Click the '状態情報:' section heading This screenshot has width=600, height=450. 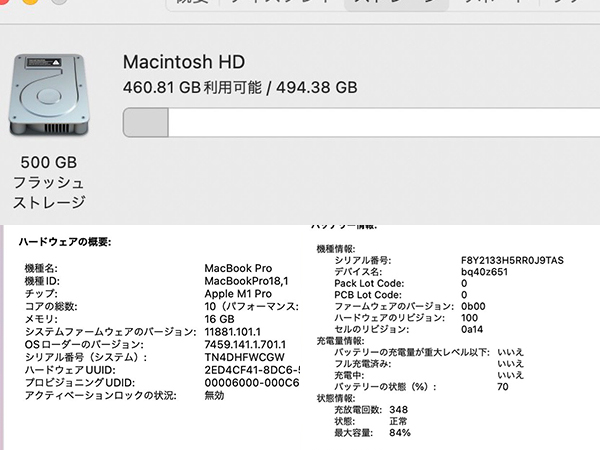336,398
